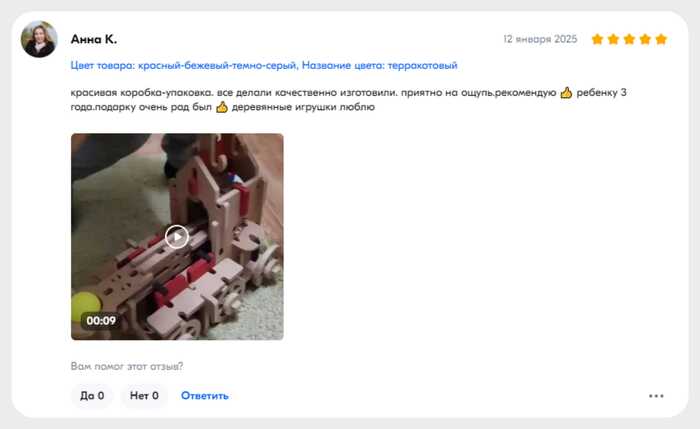The image size is (700, 429).
Task: Click the Вам помог этот отзыв? label
Action: [127, 366]
